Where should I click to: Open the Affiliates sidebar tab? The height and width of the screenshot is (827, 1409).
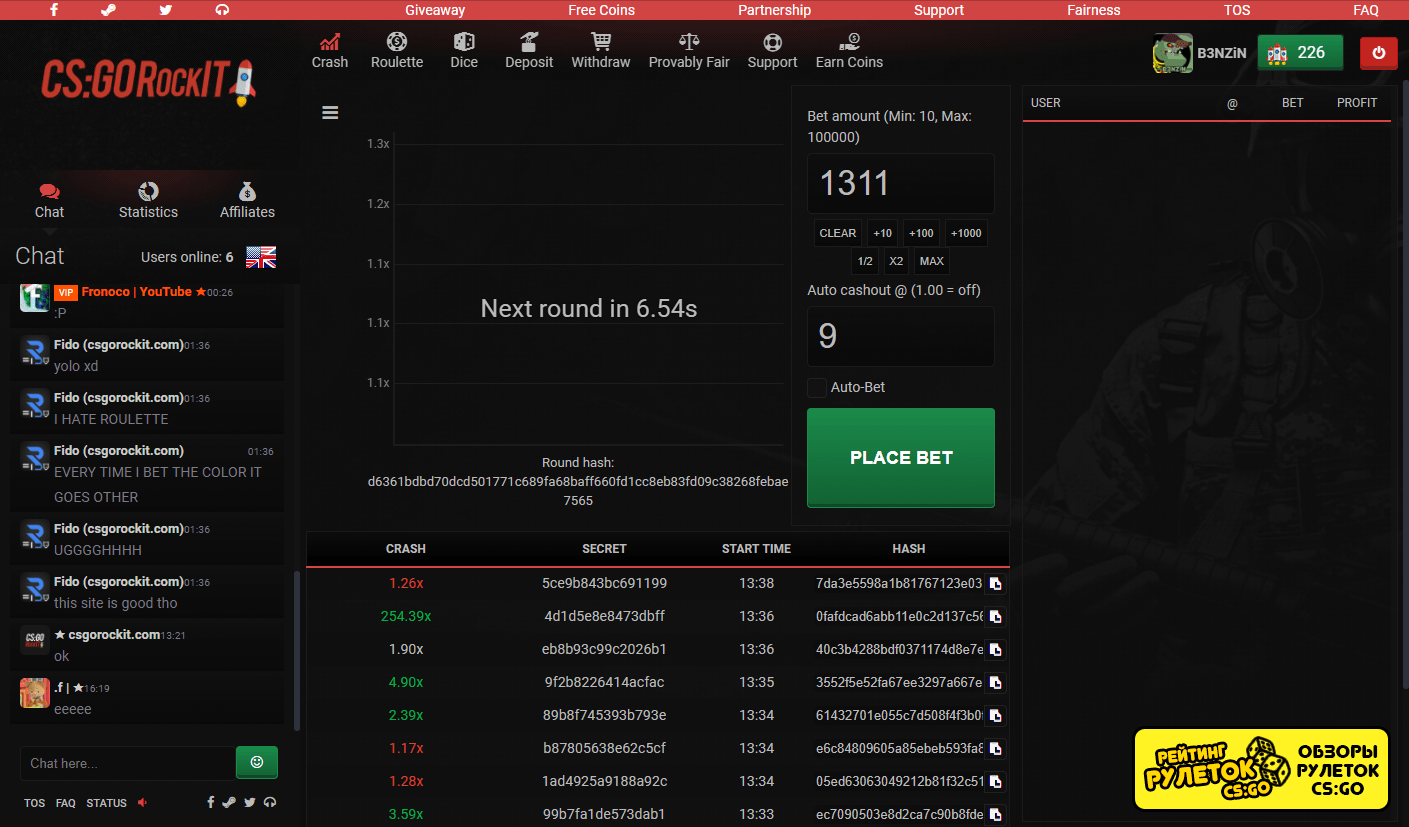[x=247, y=200]
